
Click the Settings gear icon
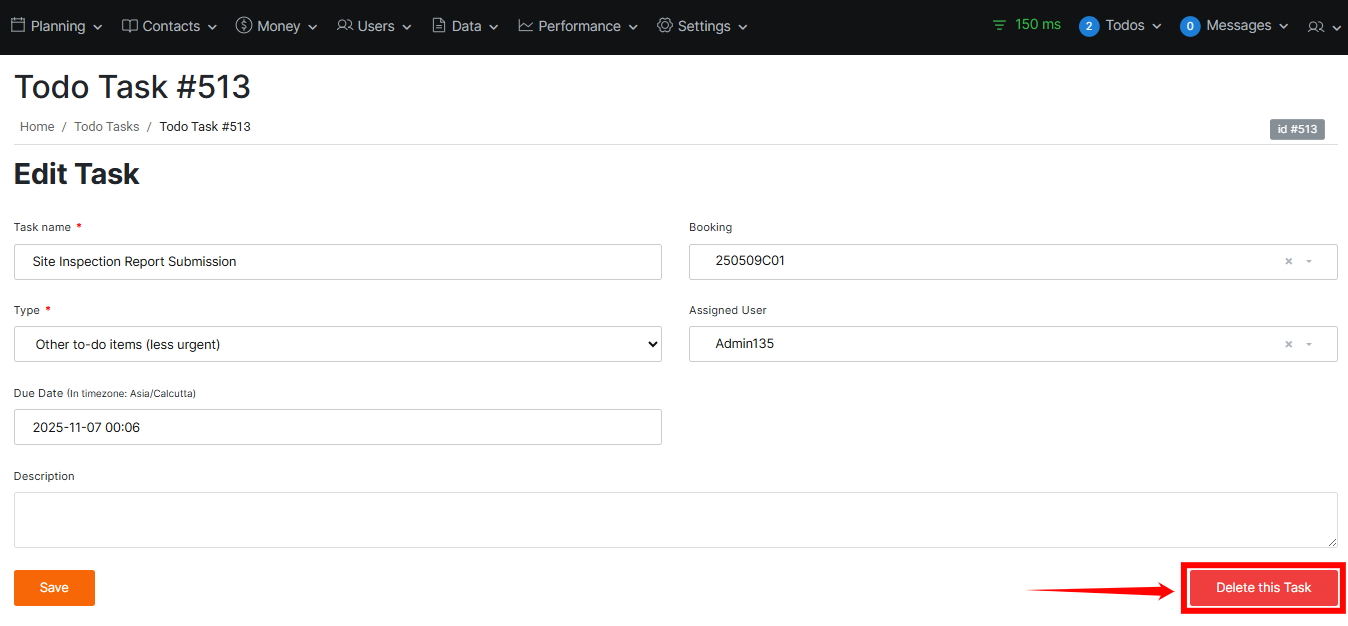click(665, 26)
